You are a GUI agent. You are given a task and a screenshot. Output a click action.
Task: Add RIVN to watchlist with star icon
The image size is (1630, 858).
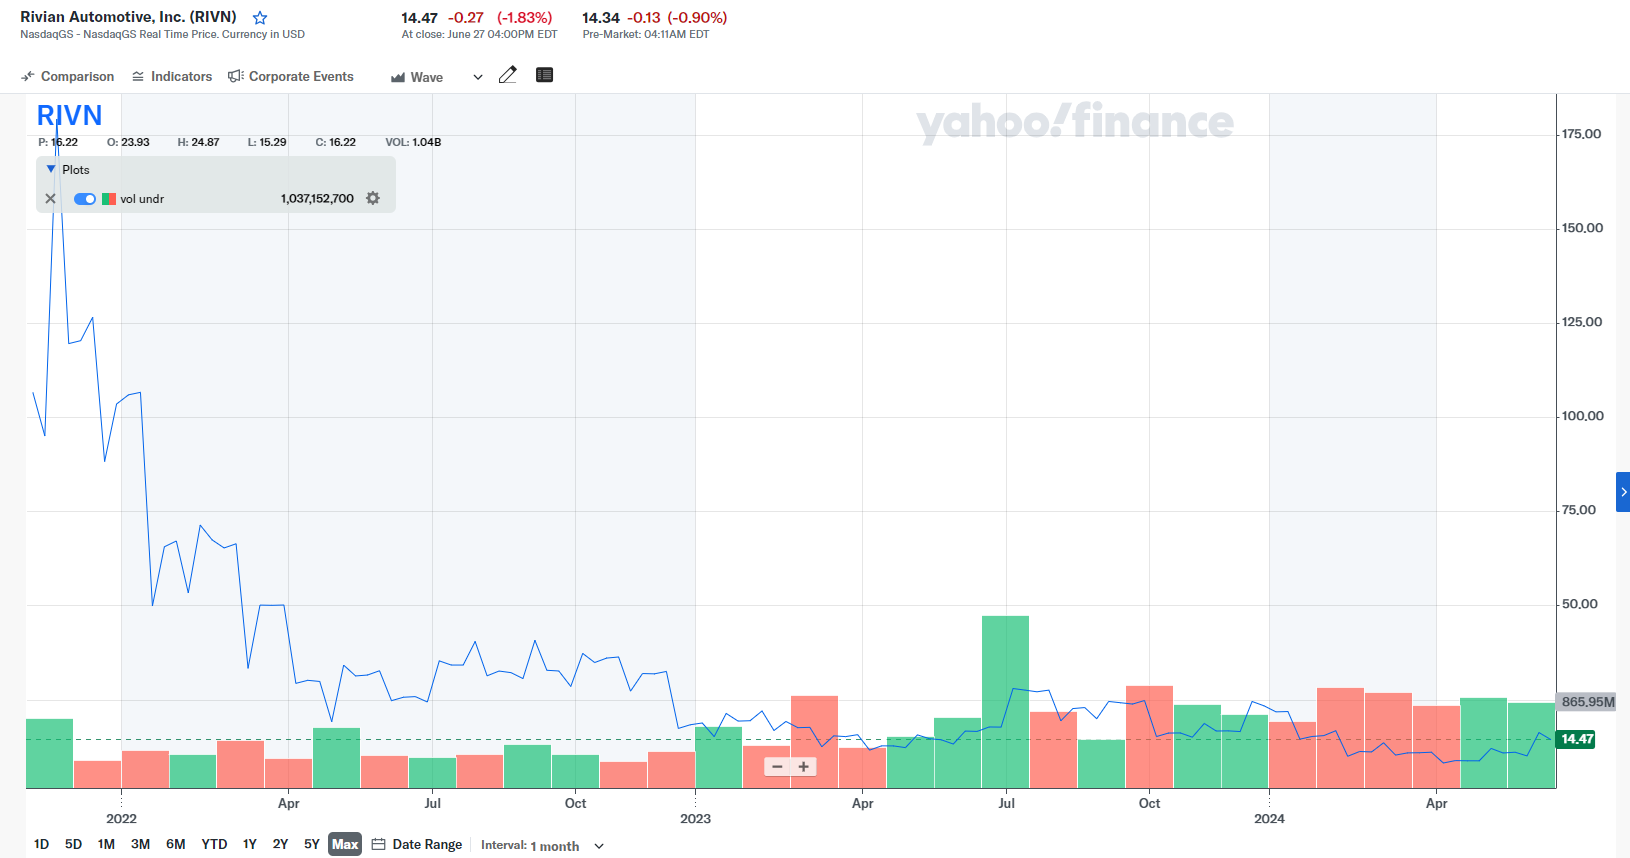click(260, 18)
